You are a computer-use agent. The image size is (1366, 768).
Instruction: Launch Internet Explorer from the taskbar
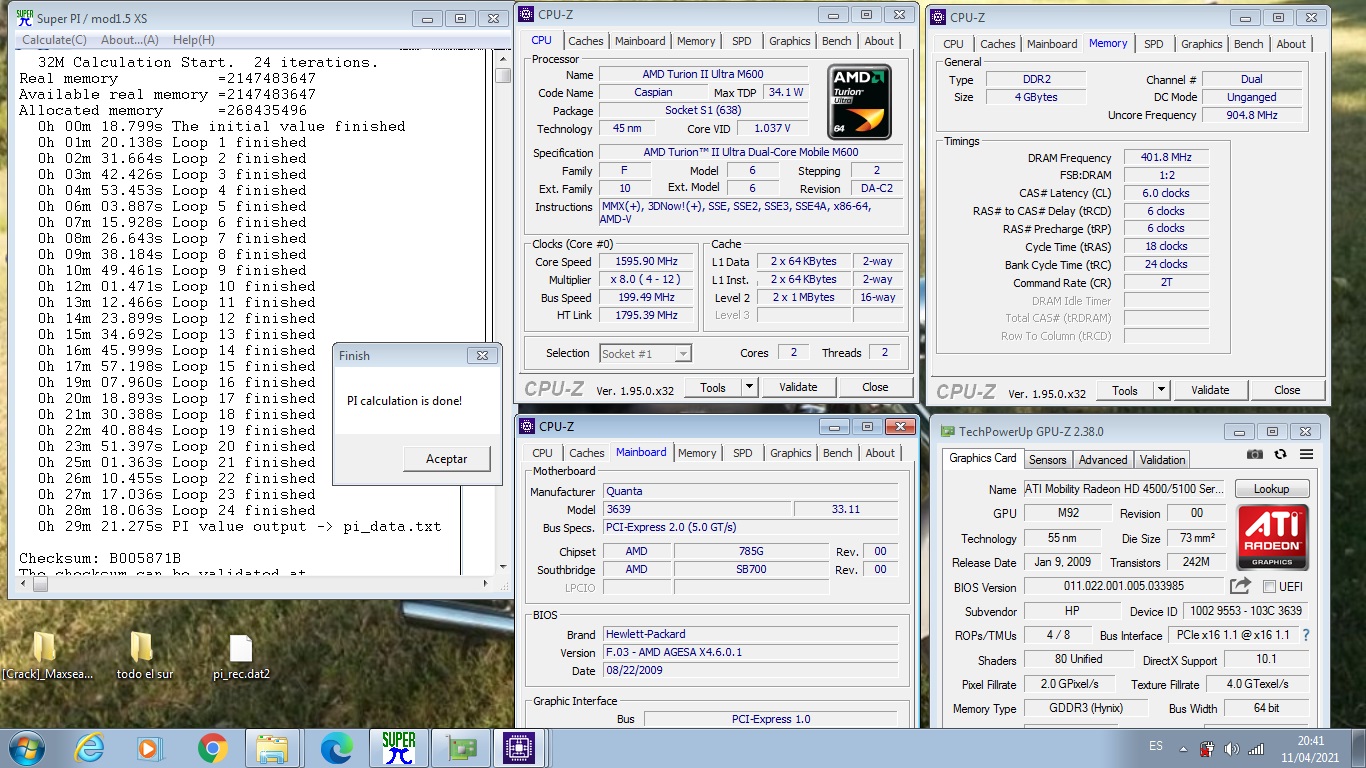tap(90, 748)
